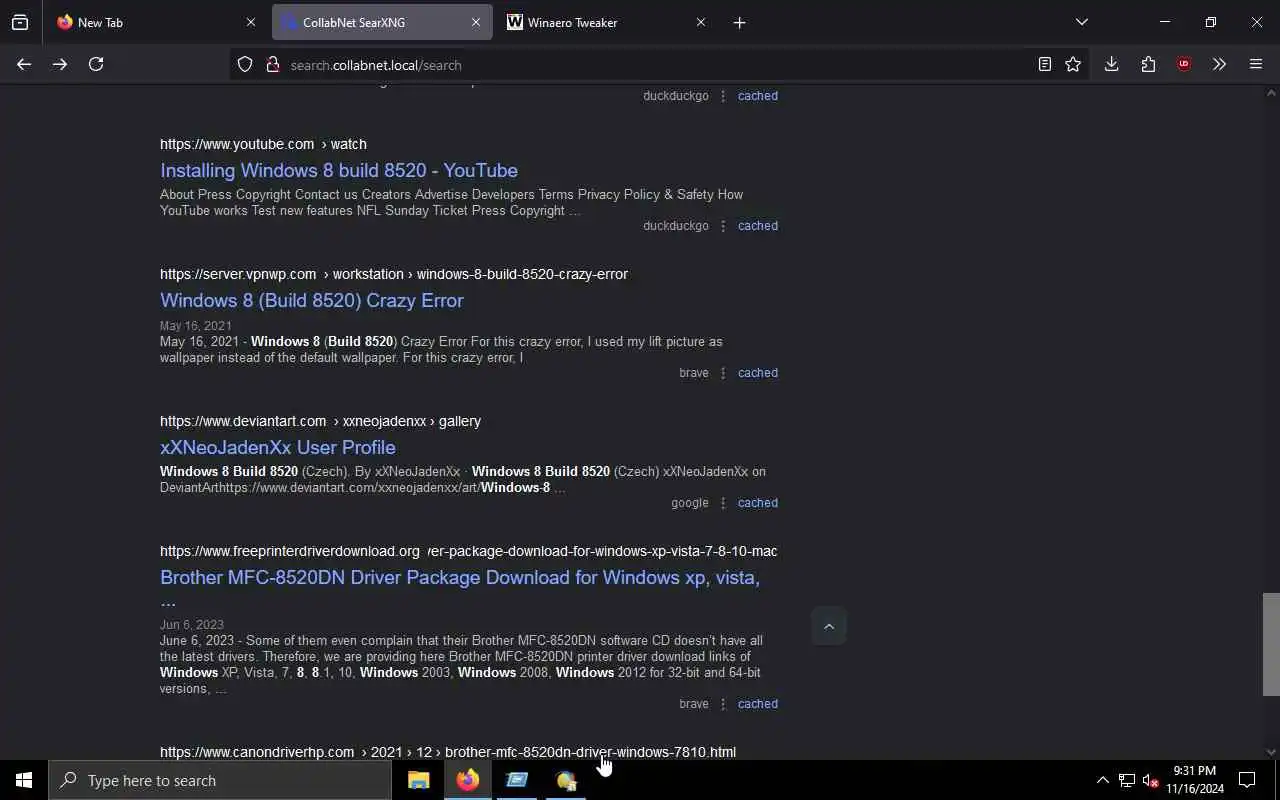View site security lock information
This screenshot has width=1280, height=800.
coord(272,64)
